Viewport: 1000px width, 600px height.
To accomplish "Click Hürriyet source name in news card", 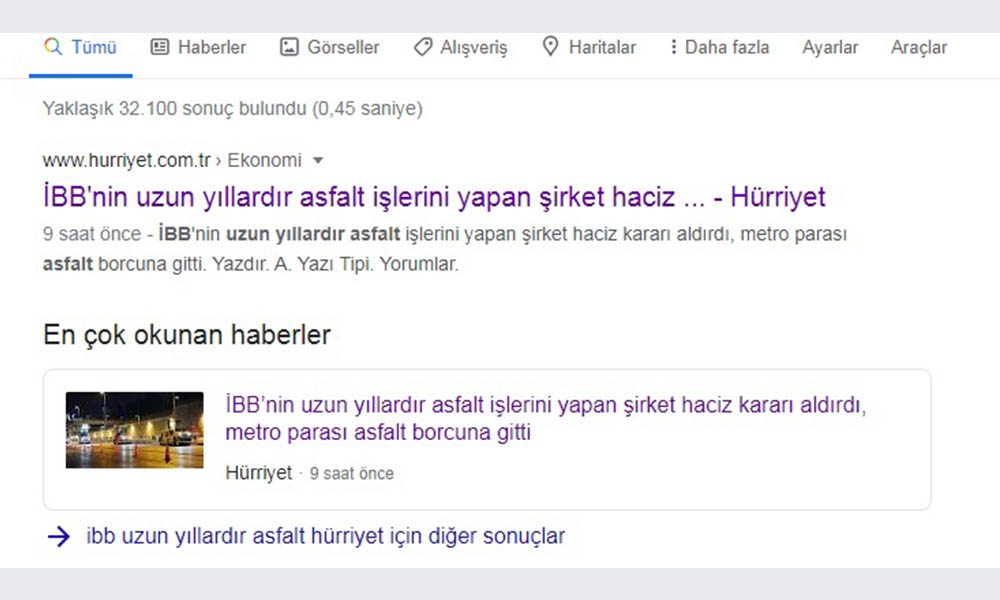I will [258, 473].
